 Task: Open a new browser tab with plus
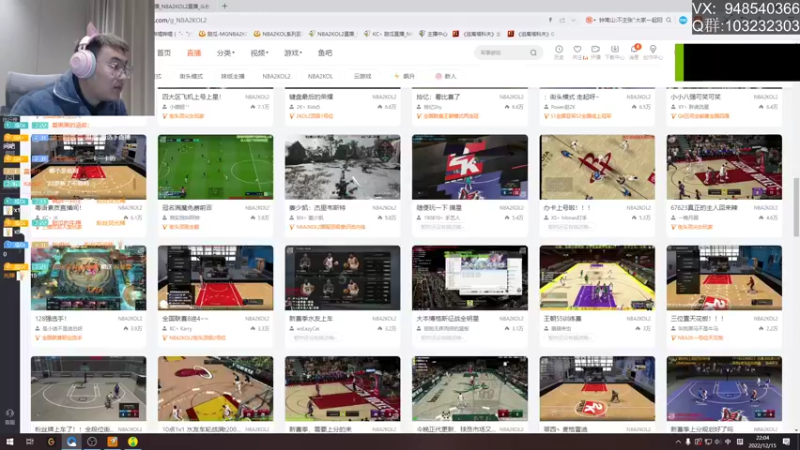click(x=224, y=6)
